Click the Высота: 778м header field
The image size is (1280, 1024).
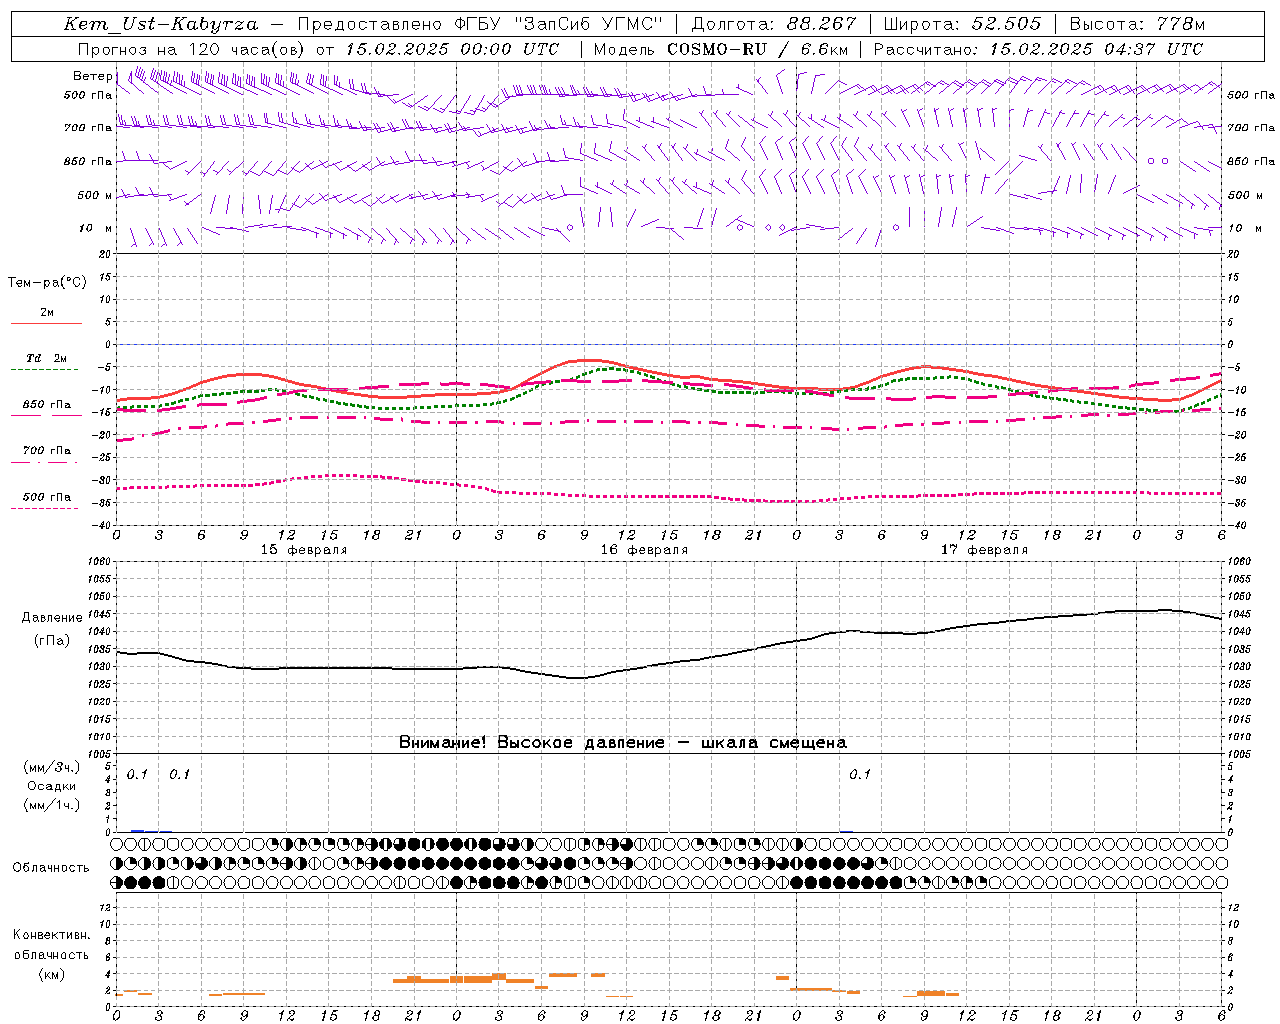point(1137,24)
